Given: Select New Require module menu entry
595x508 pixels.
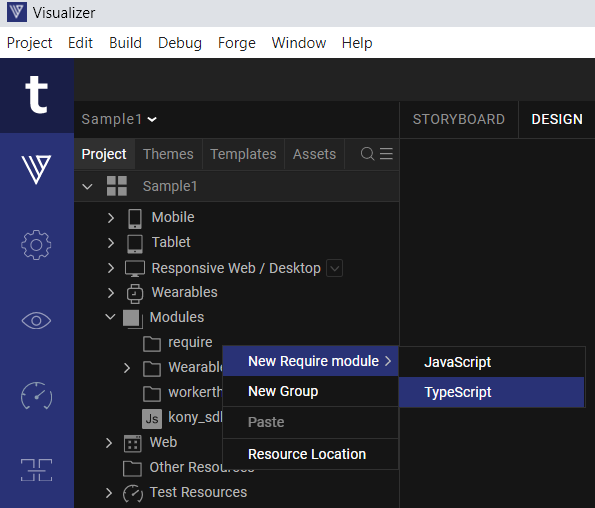Looking at the screenshot, I should click(x=310, y=361).
